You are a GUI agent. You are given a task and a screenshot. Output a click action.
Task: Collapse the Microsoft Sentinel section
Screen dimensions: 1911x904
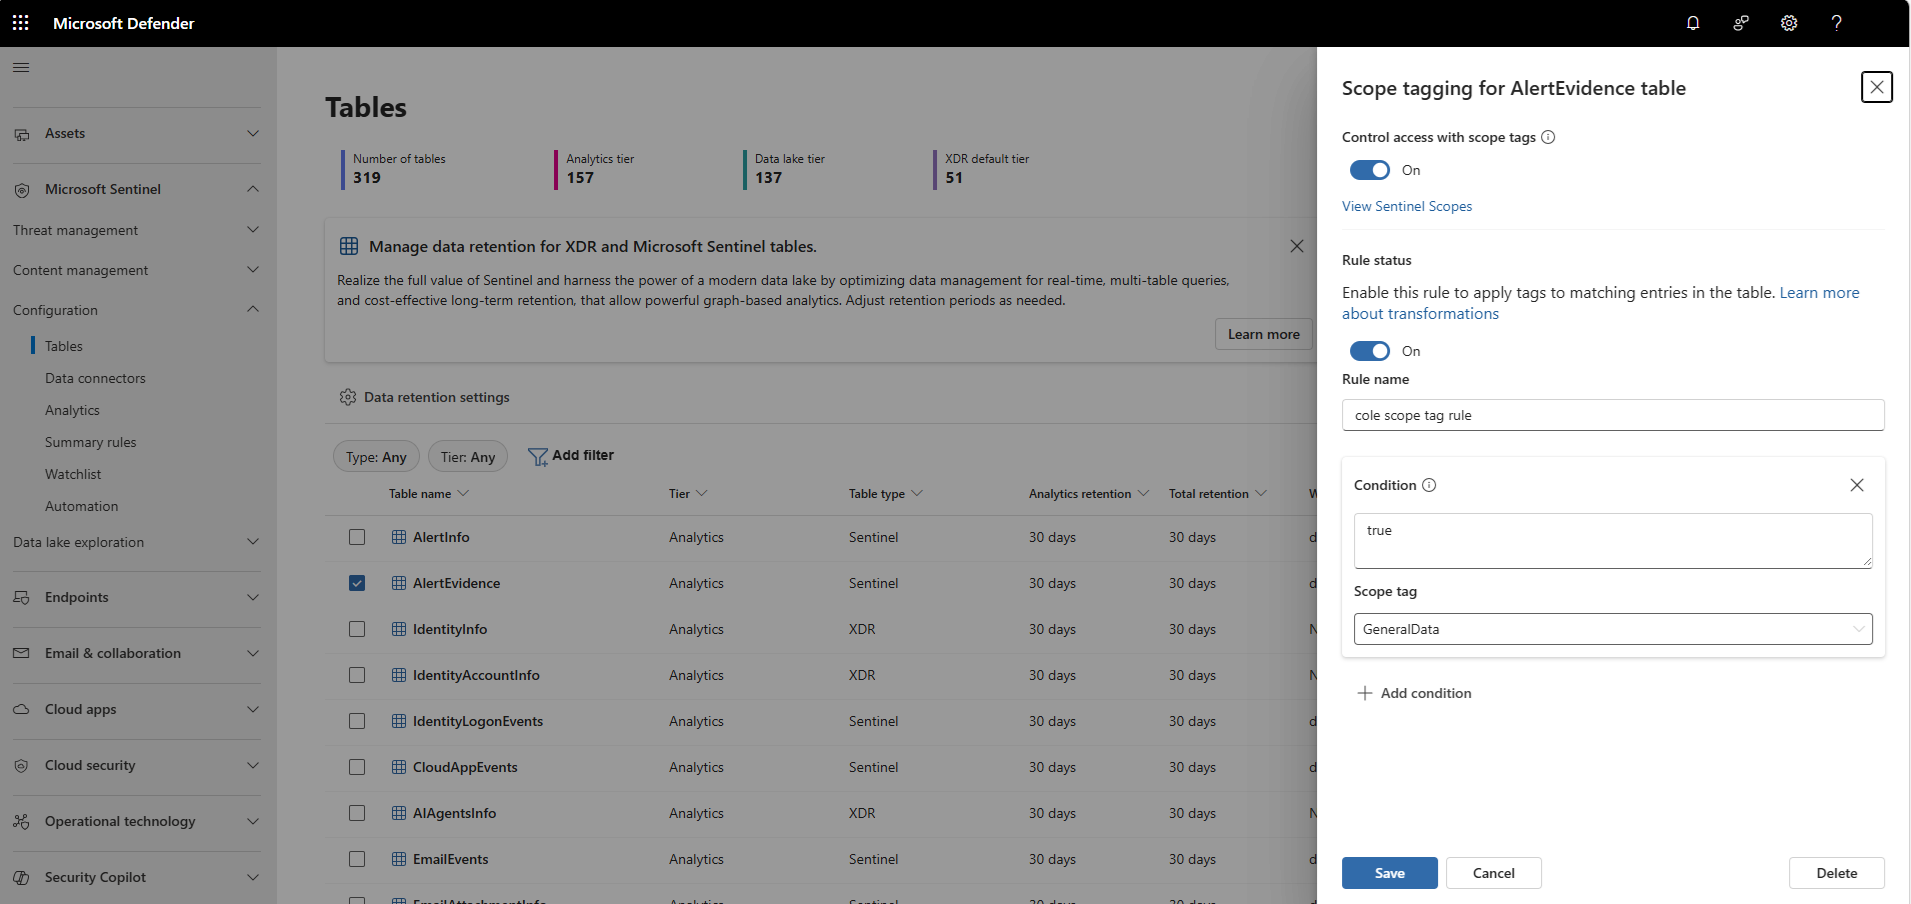coord(253,189)
